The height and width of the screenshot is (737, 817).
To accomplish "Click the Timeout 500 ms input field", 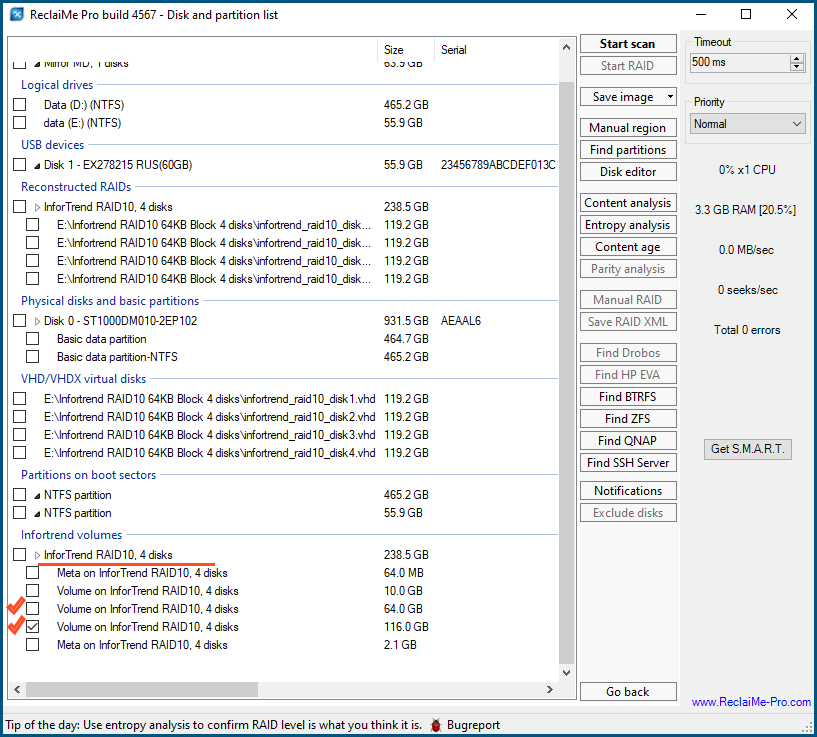I will point(740,63).
